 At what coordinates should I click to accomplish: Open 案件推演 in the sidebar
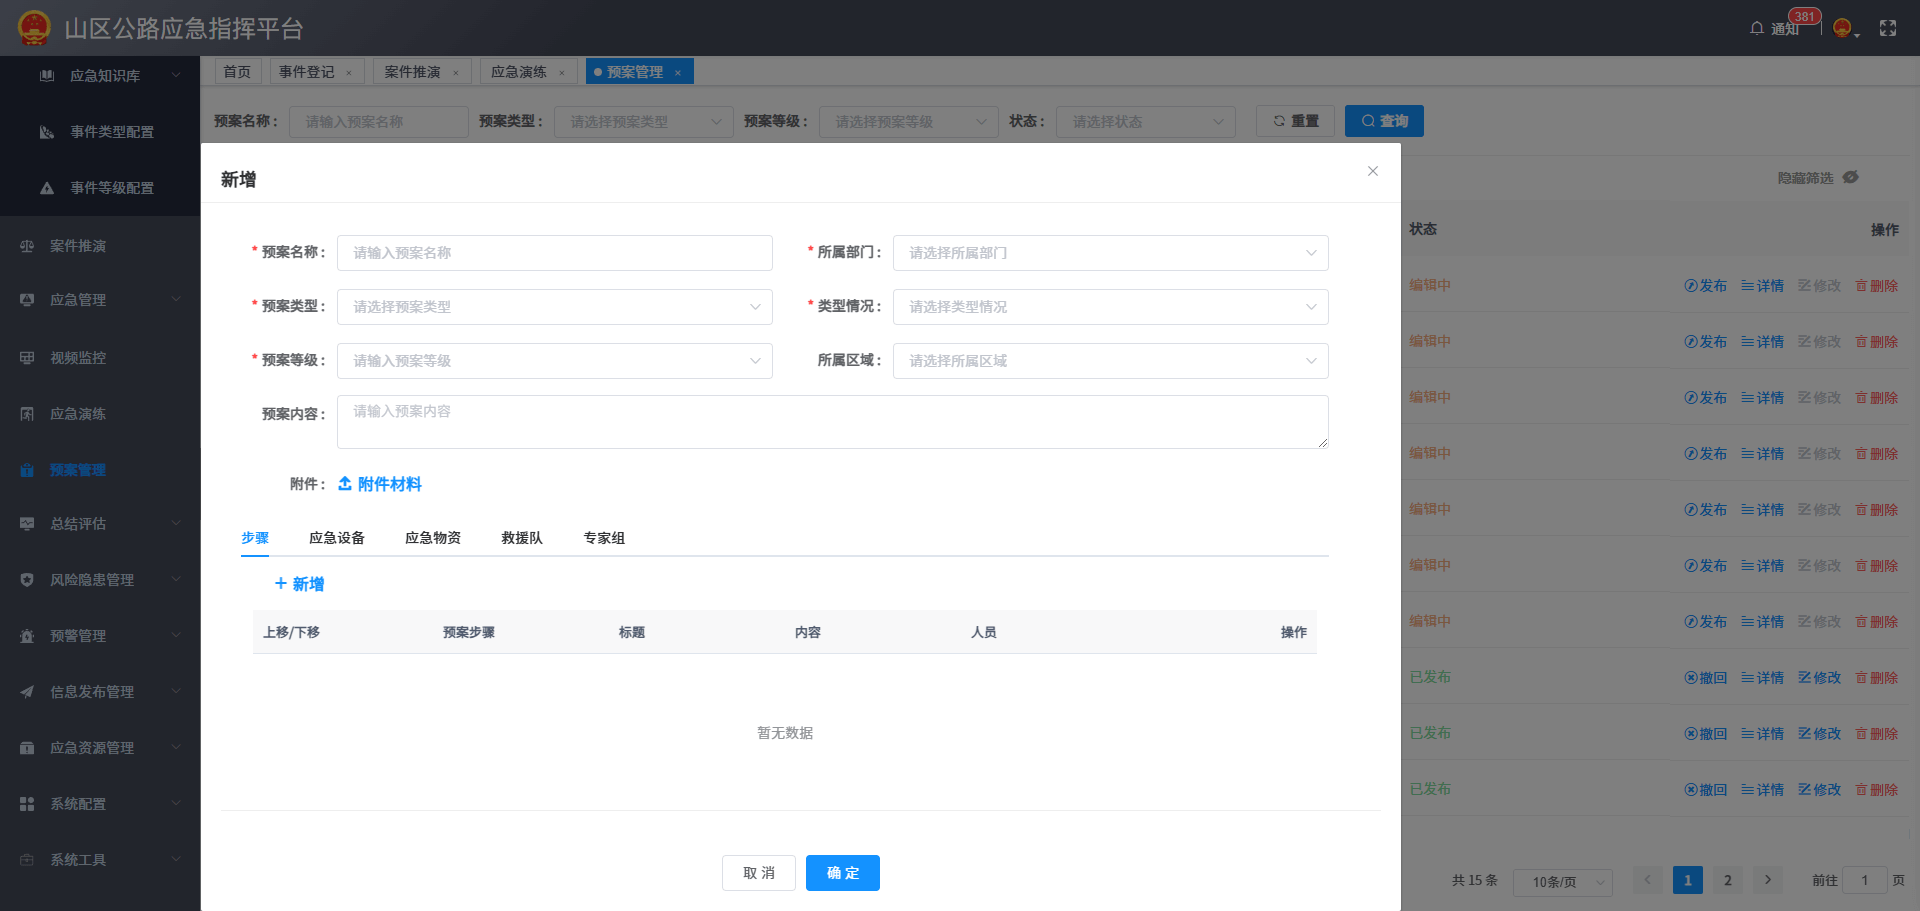(78, 246)
